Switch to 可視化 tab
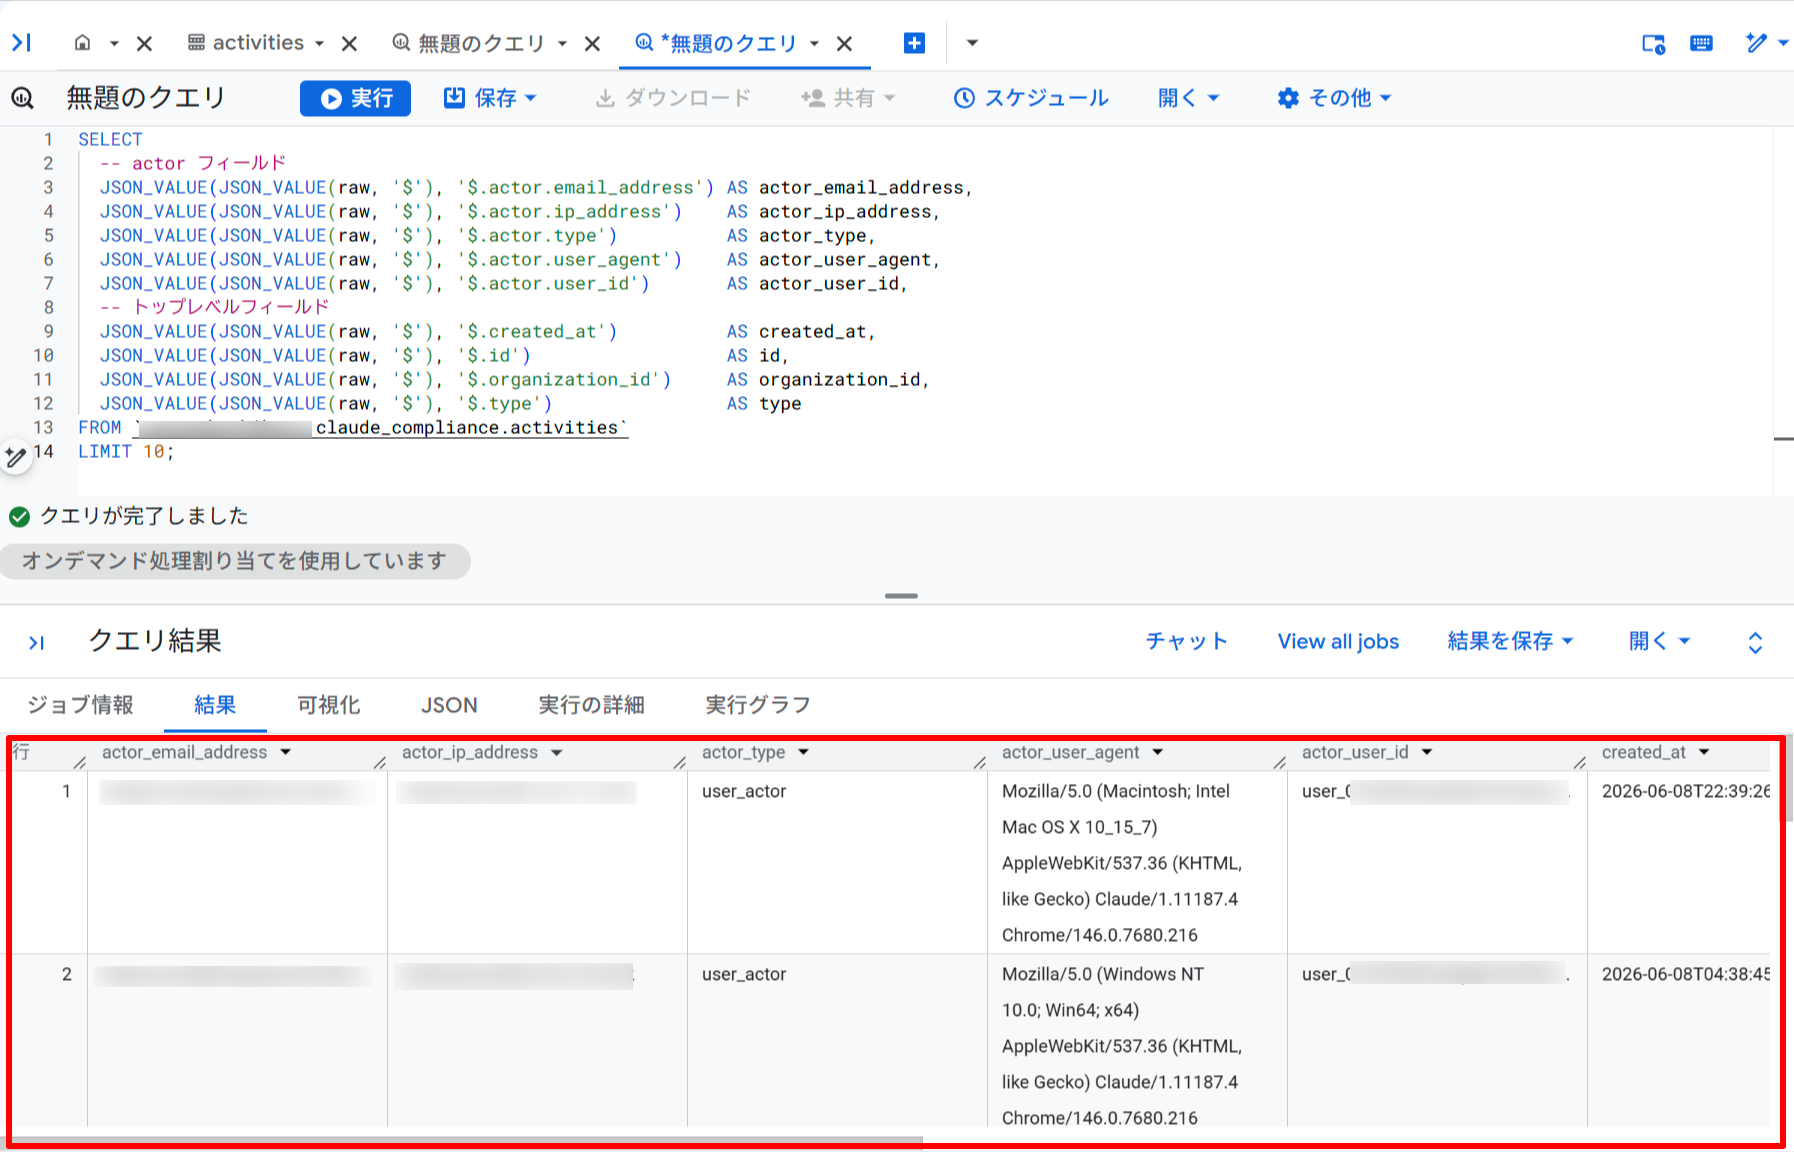 pyautogui.click(x=329, y=705)
